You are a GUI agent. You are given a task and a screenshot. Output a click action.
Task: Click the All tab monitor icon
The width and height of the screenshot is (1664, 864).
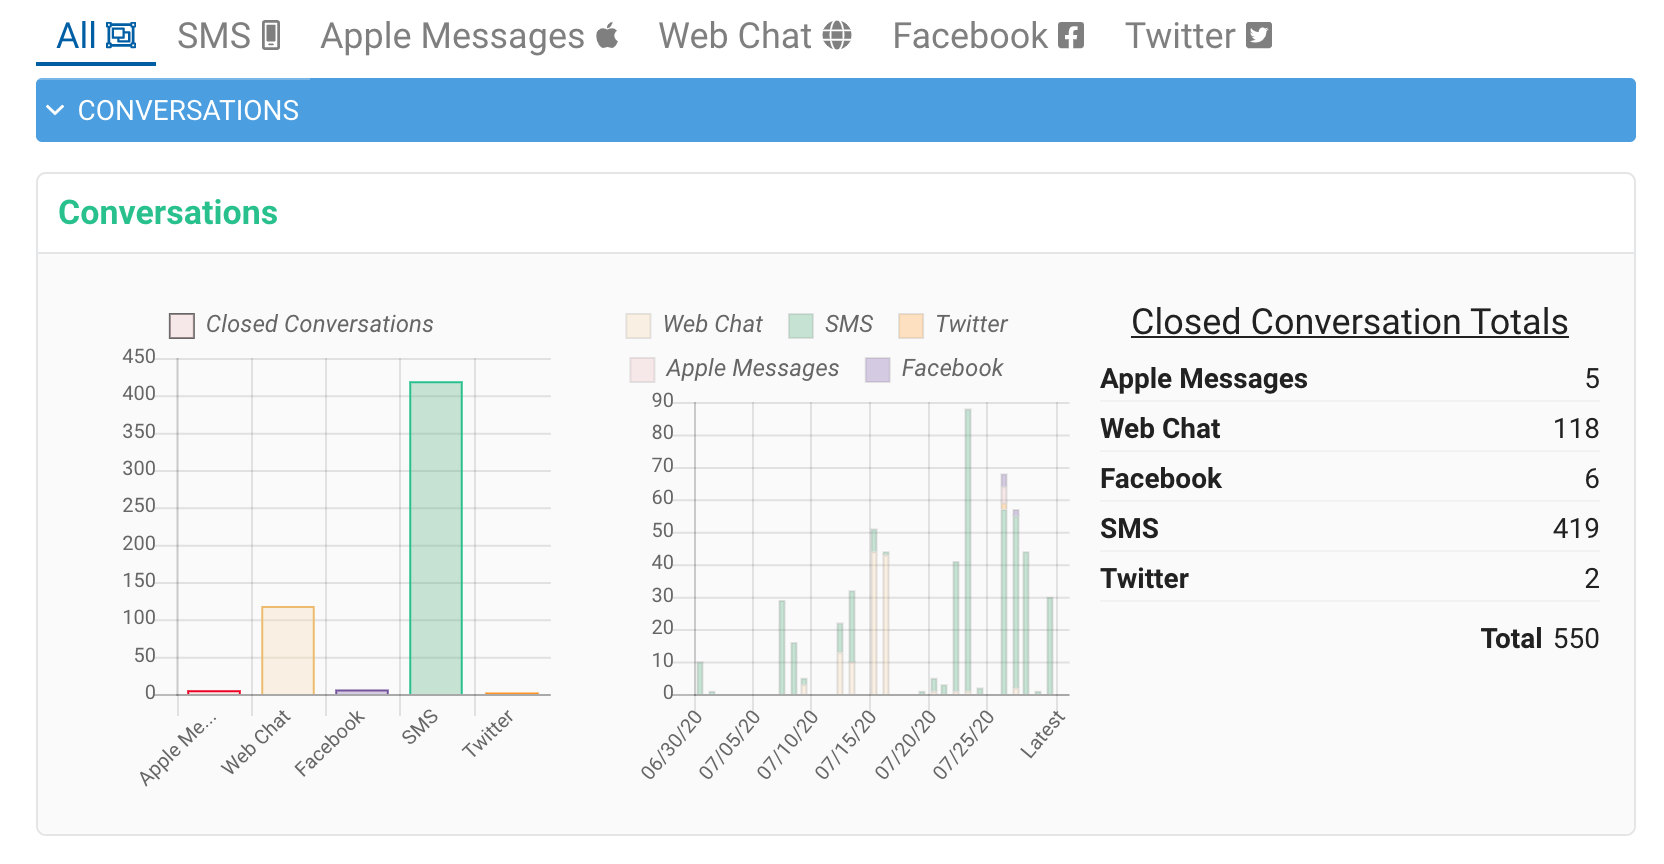[x=121, y=36]
